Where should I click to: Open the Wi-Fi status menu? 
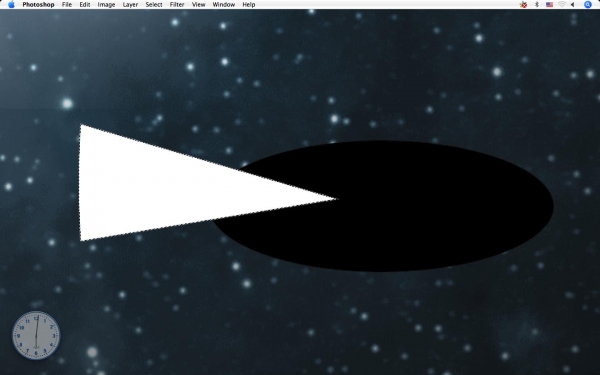click(x=562, y=5)
